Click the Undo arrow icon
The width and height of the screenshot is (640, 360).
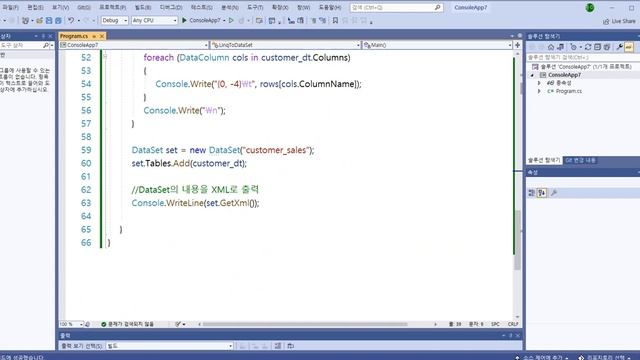pos(71,20)
